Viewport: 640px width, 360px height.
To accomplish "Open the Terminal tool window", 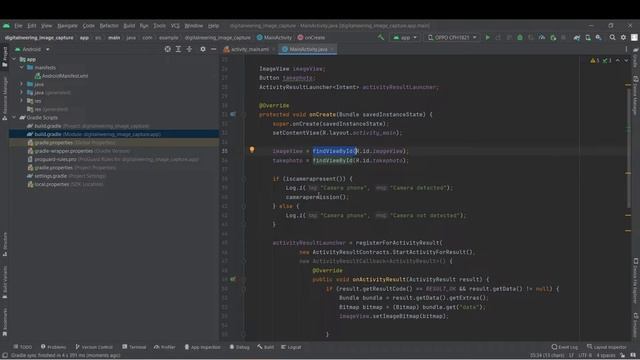I will 134,347.
